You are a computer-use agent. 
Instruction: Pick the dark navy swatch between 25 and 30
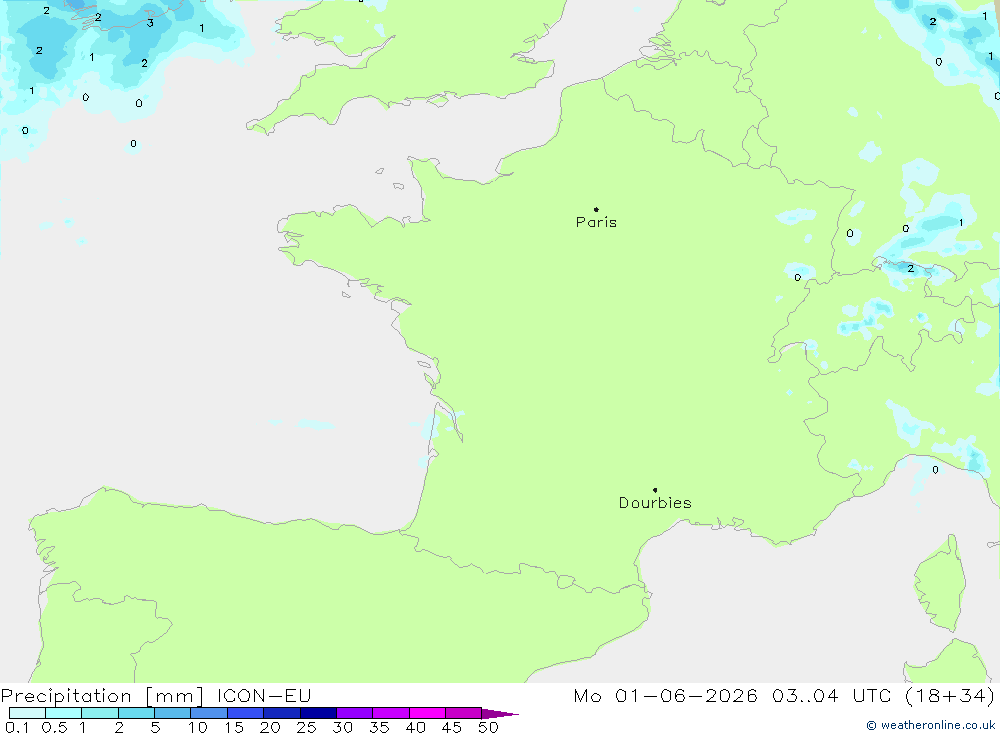point(318,713)
